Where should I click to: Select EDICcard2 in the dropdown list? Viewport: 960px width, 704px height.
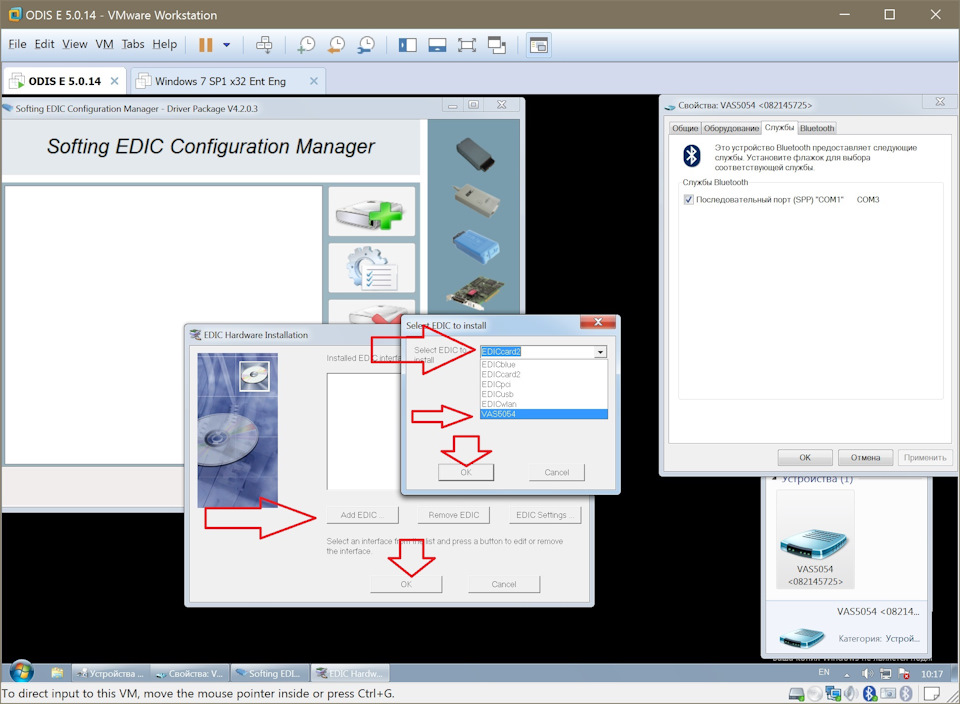544,374
